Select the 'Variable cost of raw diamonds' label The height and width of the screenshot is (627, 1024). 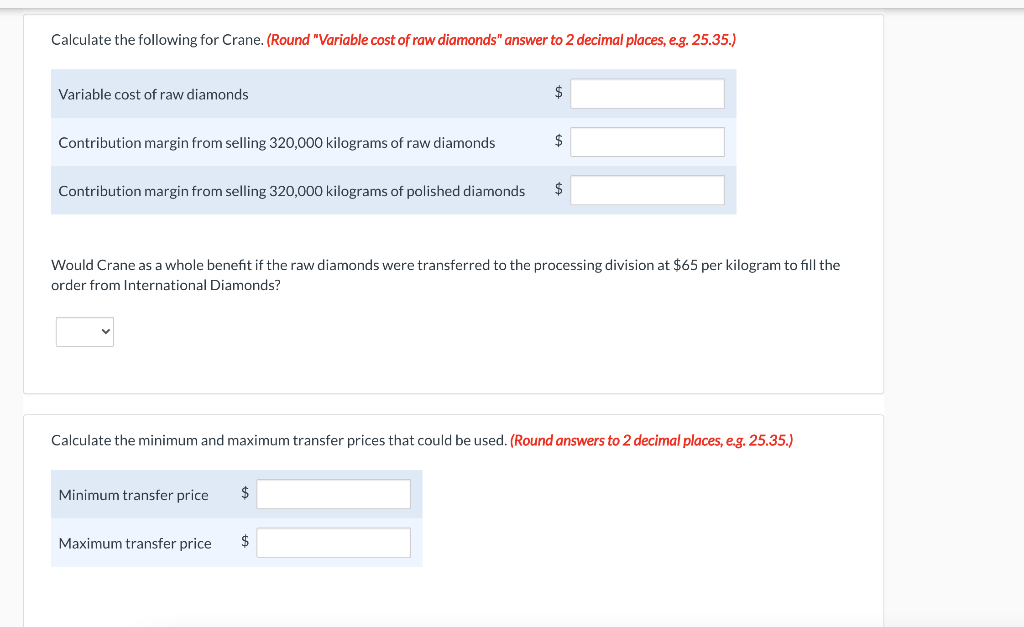[153, 95]
